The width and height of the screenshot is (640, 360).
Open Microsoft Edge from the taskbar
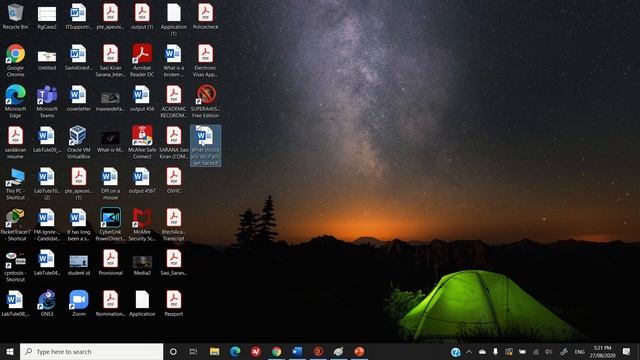point(235,351)
